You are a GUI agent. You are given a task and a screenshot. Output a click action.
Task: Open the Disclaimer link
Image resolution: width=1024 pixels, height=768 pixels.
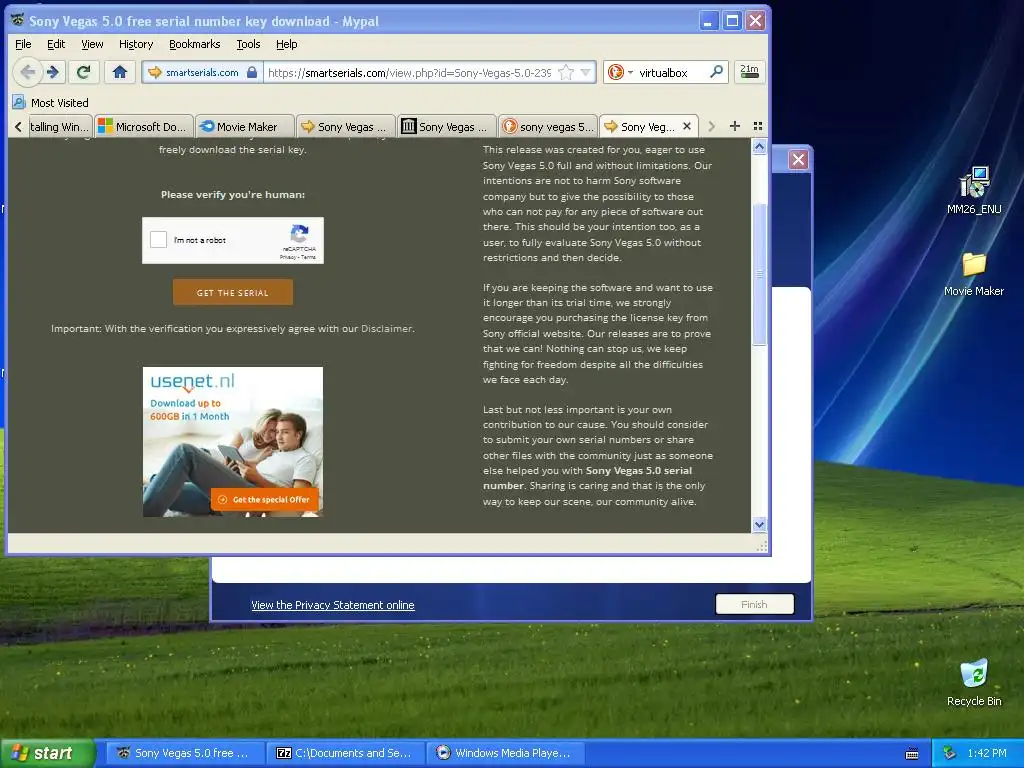click(387, 328)
